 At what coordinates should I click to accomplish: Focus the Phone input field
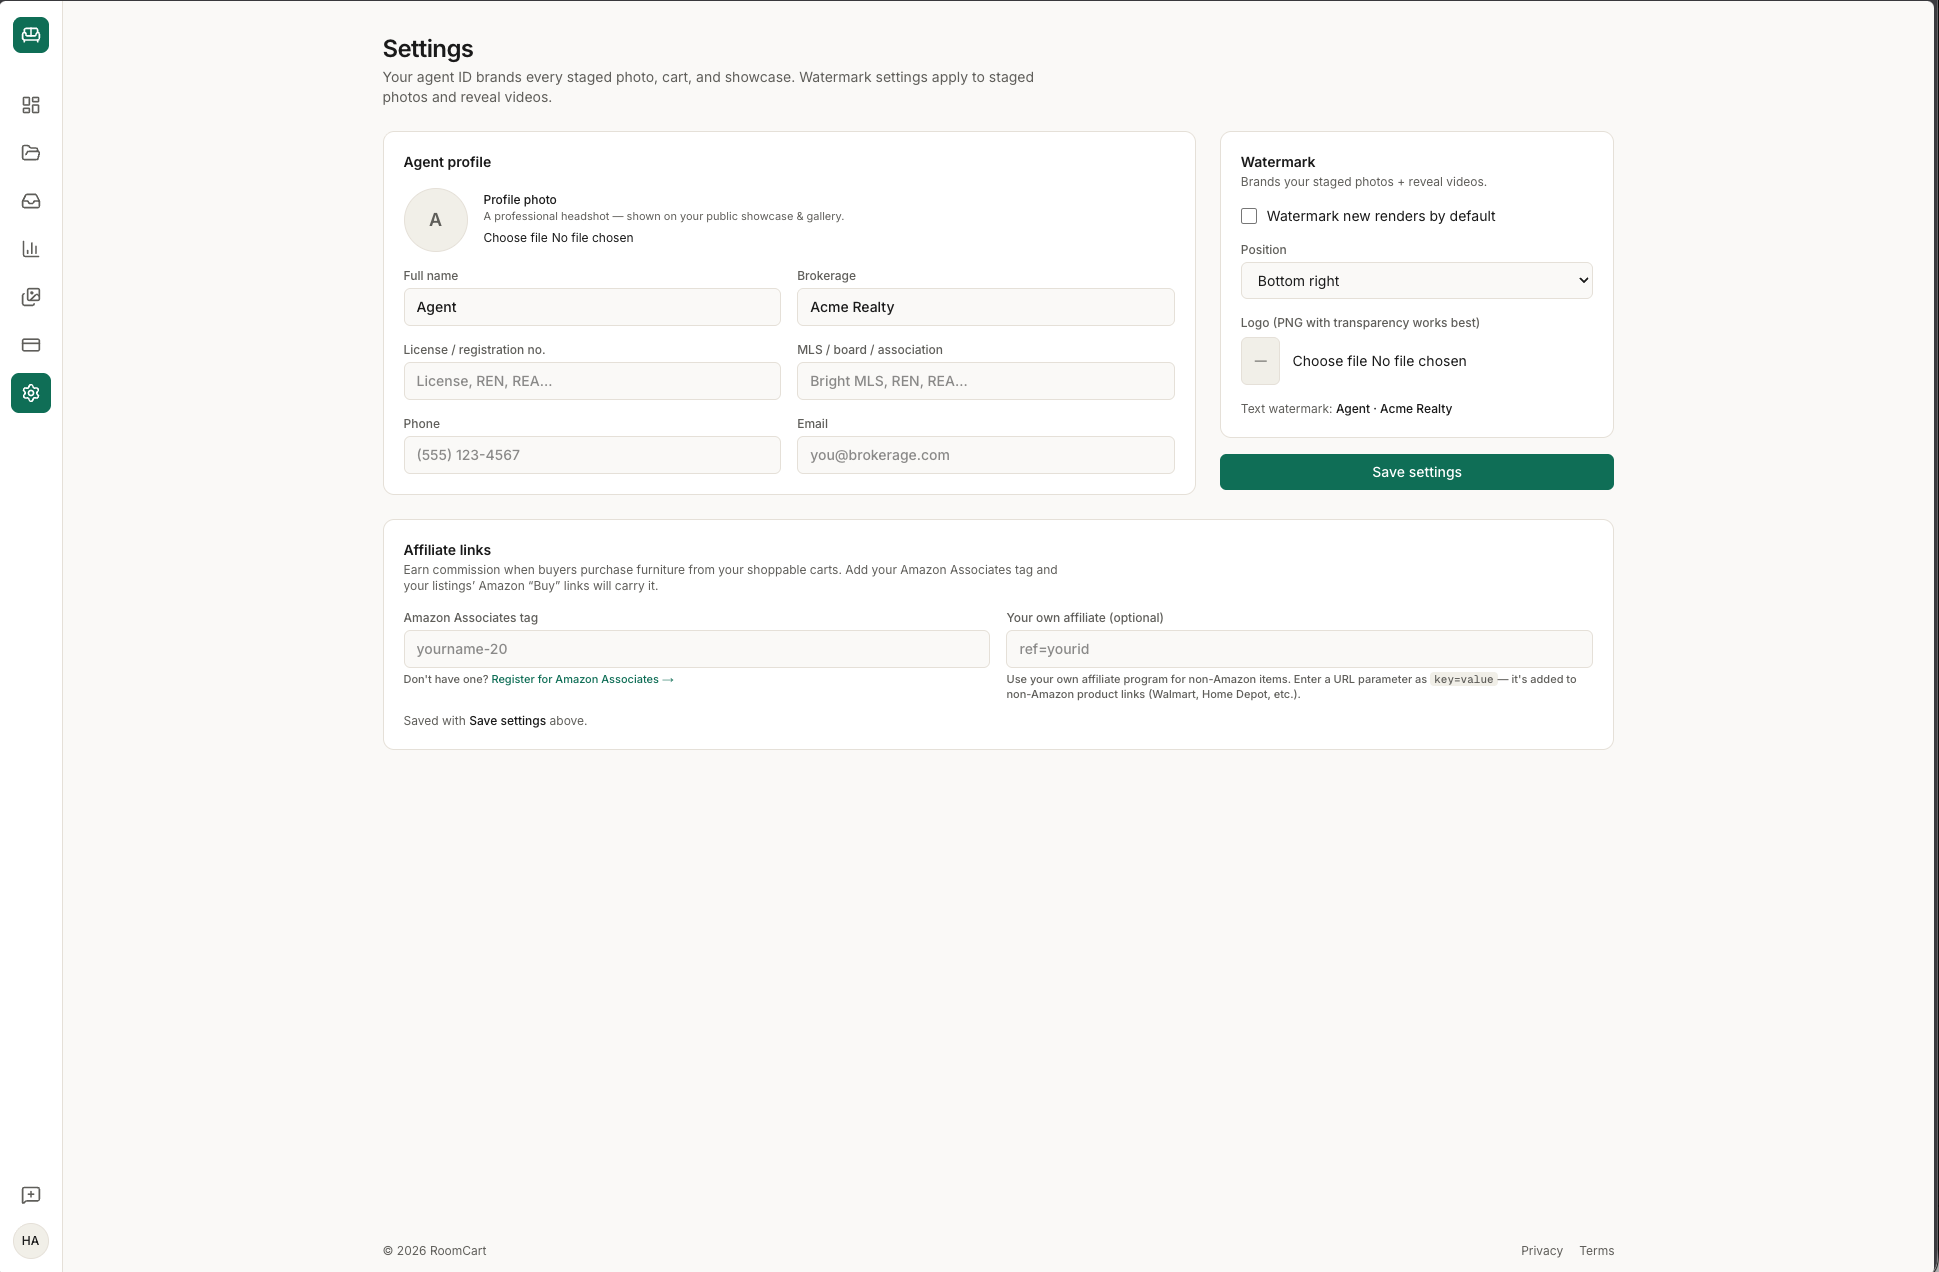click(592, 455)
